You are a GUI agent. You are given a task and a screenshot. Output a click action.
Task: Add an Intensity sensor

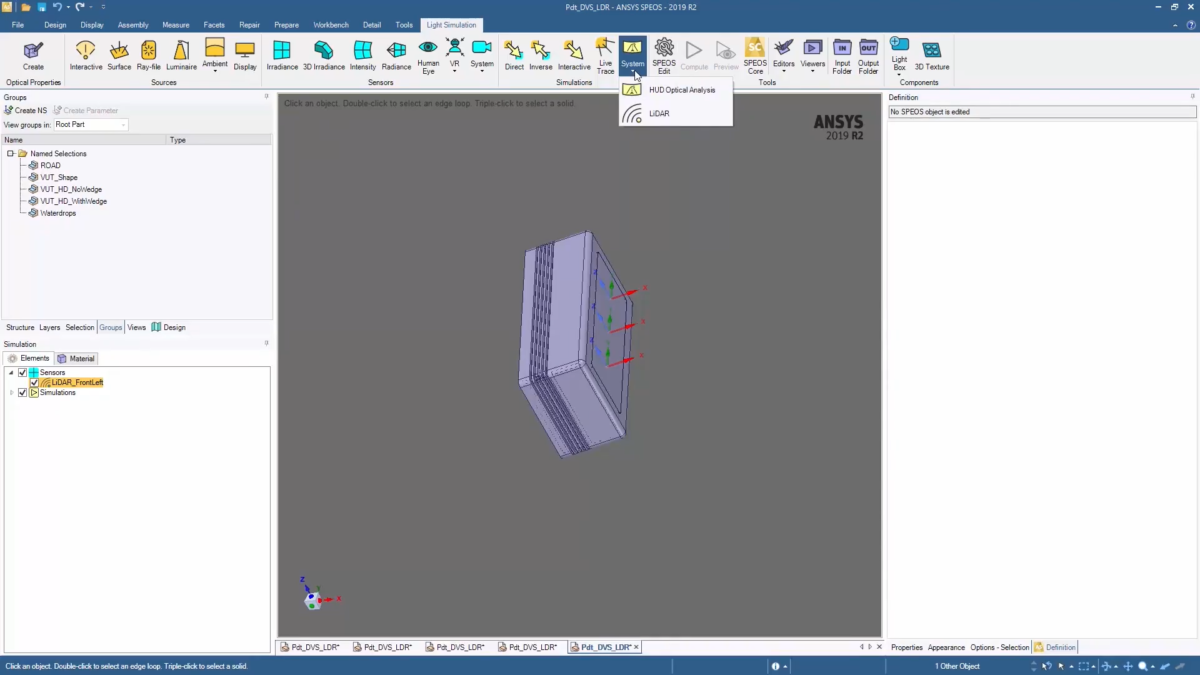click(363, 55)
